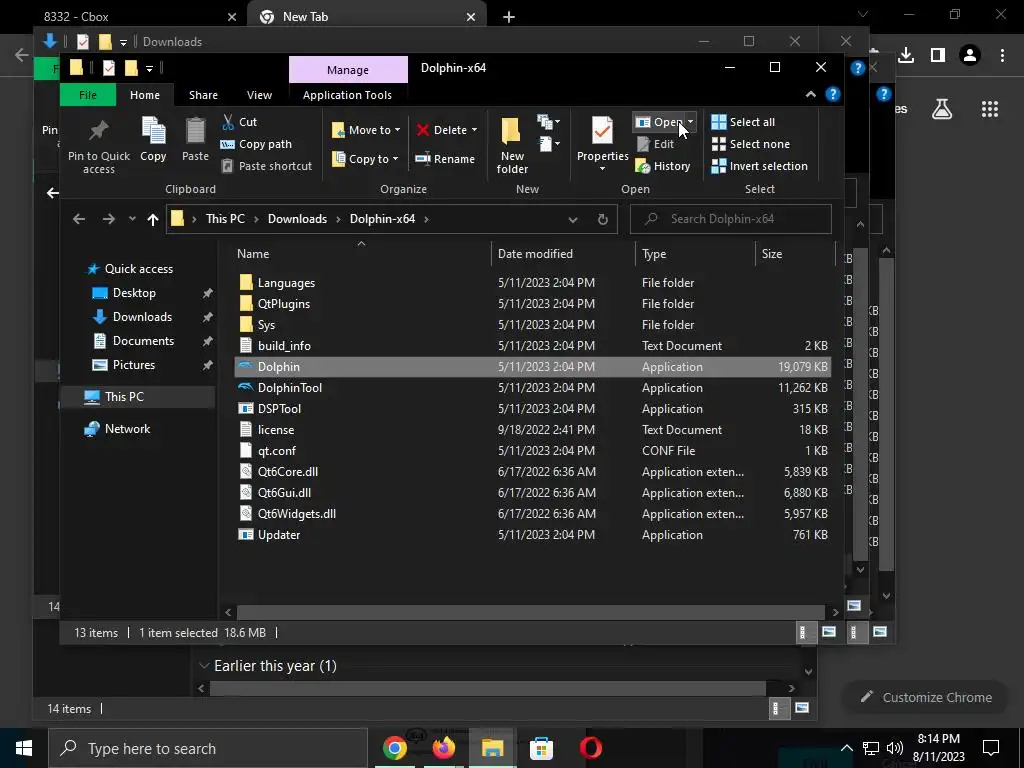Image resolution: width=1024 pixels, height=768 pixels.
Task: Open Google apps grid in Chrome
Action: point(990,109)
